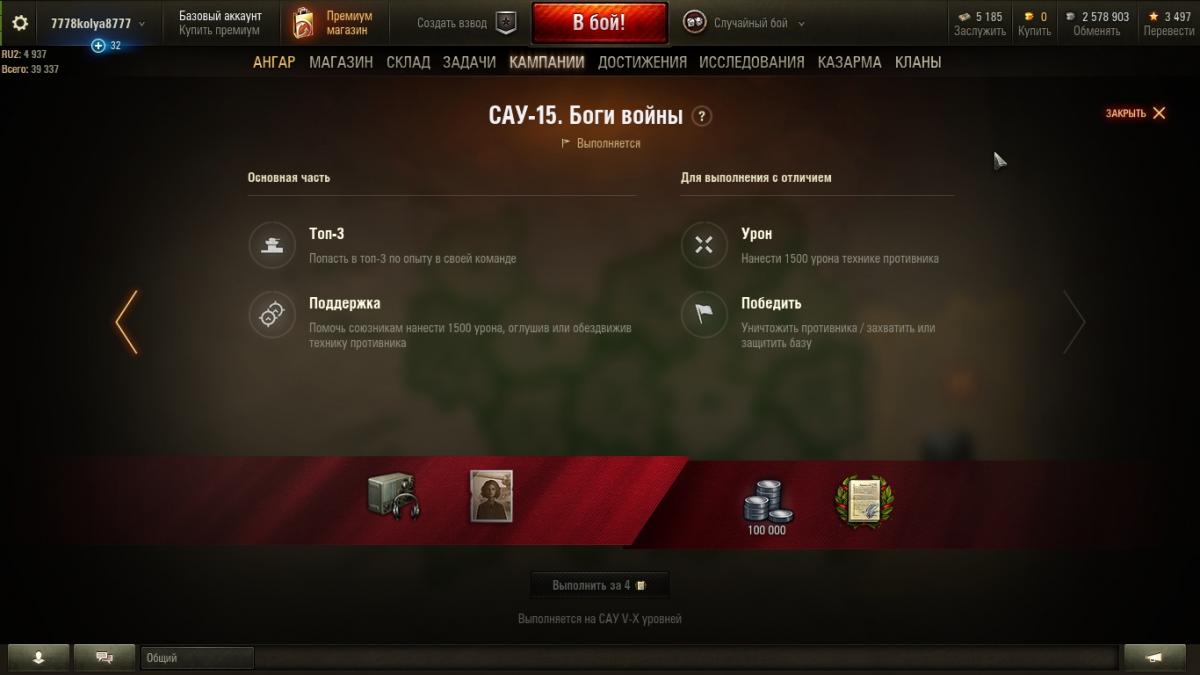
Task: Open the Случайный бой battle mode dropdown
Action: click(x=744, y=23)
